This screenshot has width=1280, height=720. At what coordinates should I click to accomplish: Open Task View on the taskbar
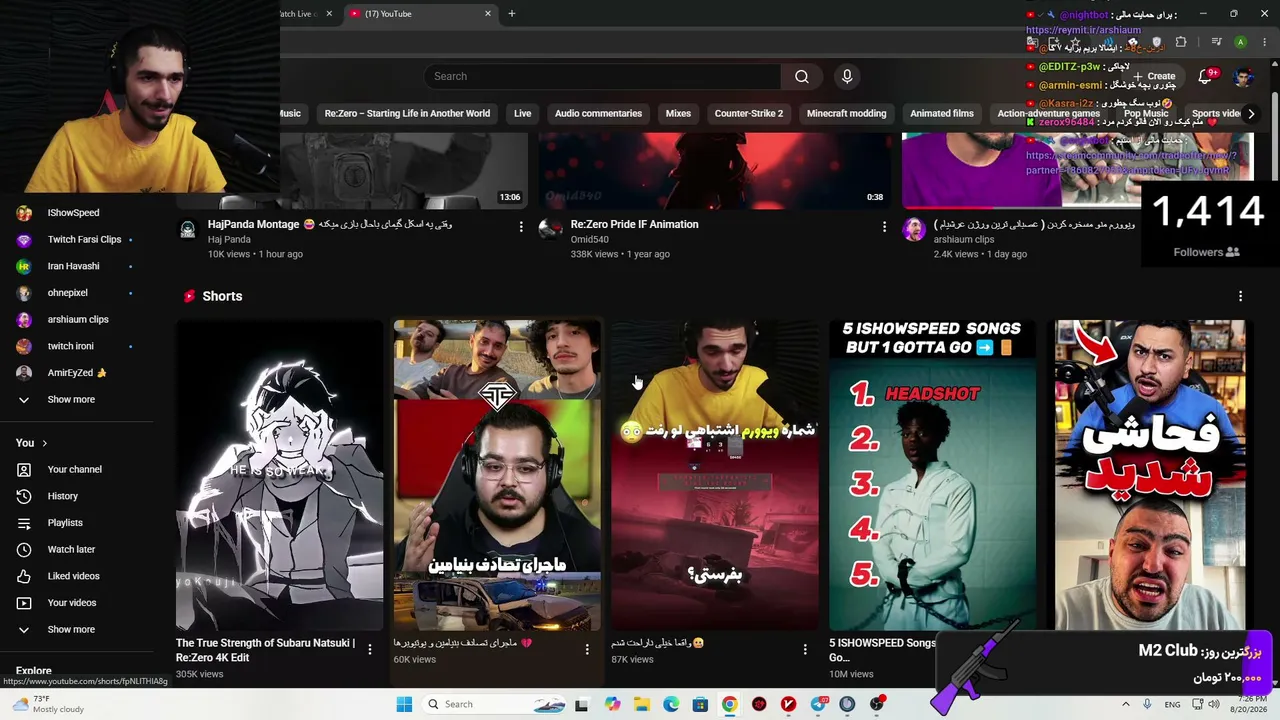[x=581, y=704]
